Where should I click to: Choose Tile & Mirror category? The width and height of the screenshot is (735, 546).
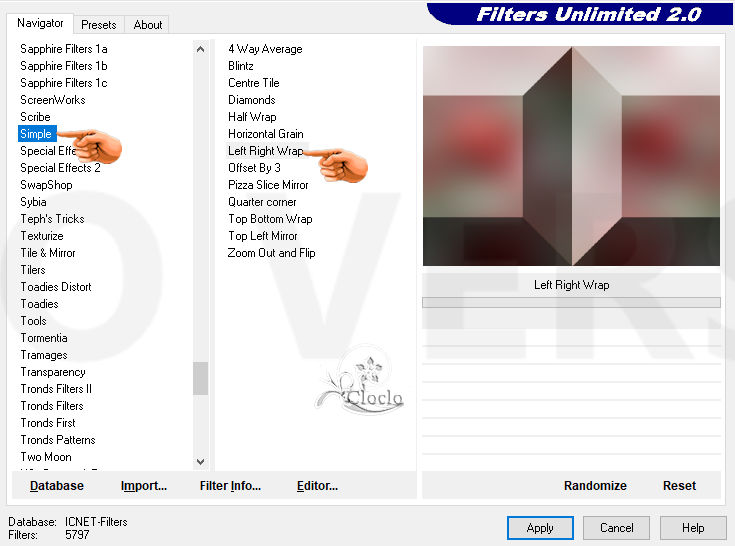48,253
